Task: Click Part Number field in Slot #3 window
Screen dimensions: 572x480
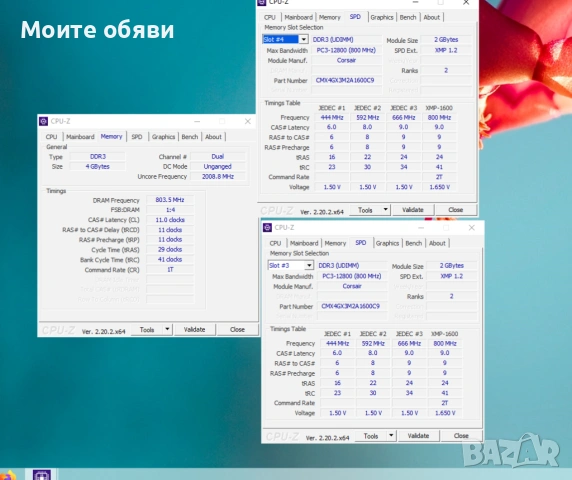Action: point(351,306)
